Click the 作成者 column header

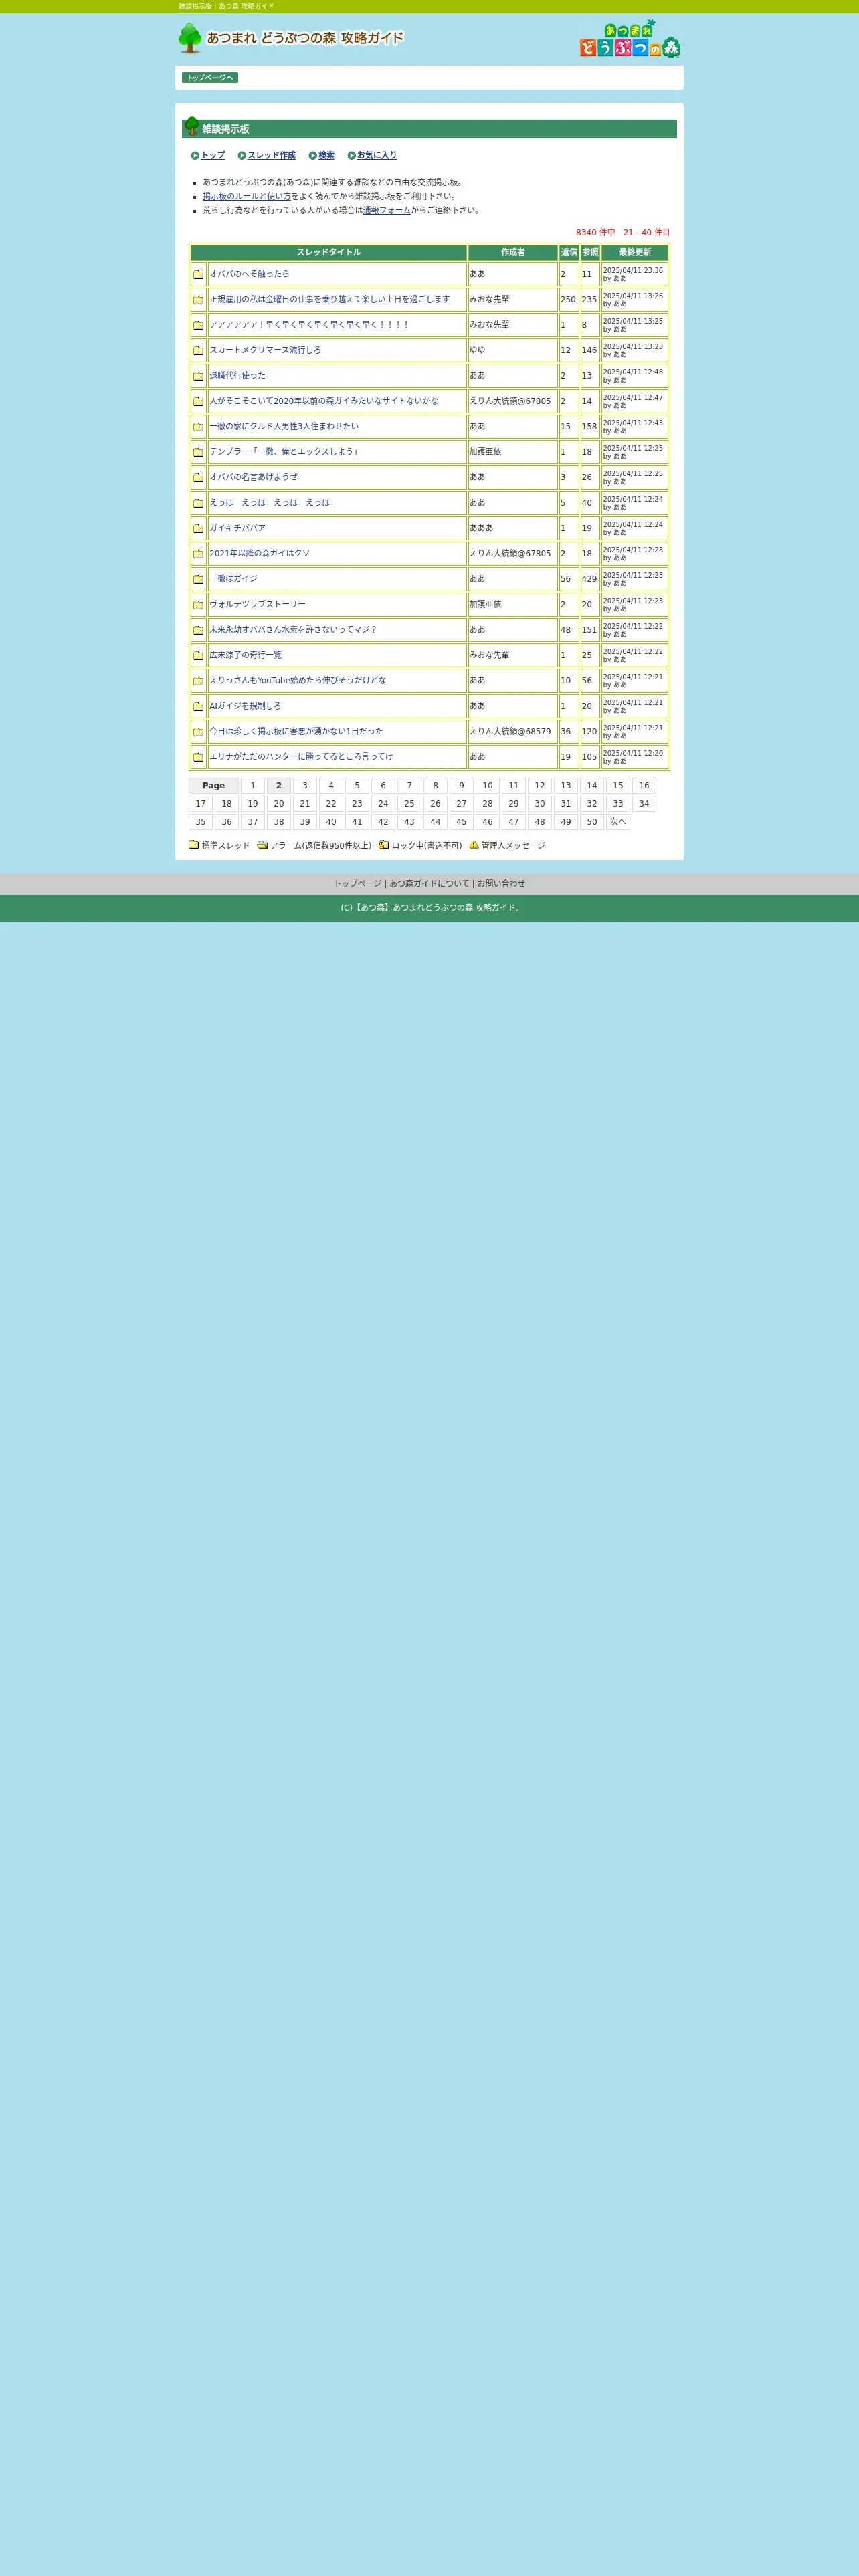pyautogui.click(x=513, y=253)
